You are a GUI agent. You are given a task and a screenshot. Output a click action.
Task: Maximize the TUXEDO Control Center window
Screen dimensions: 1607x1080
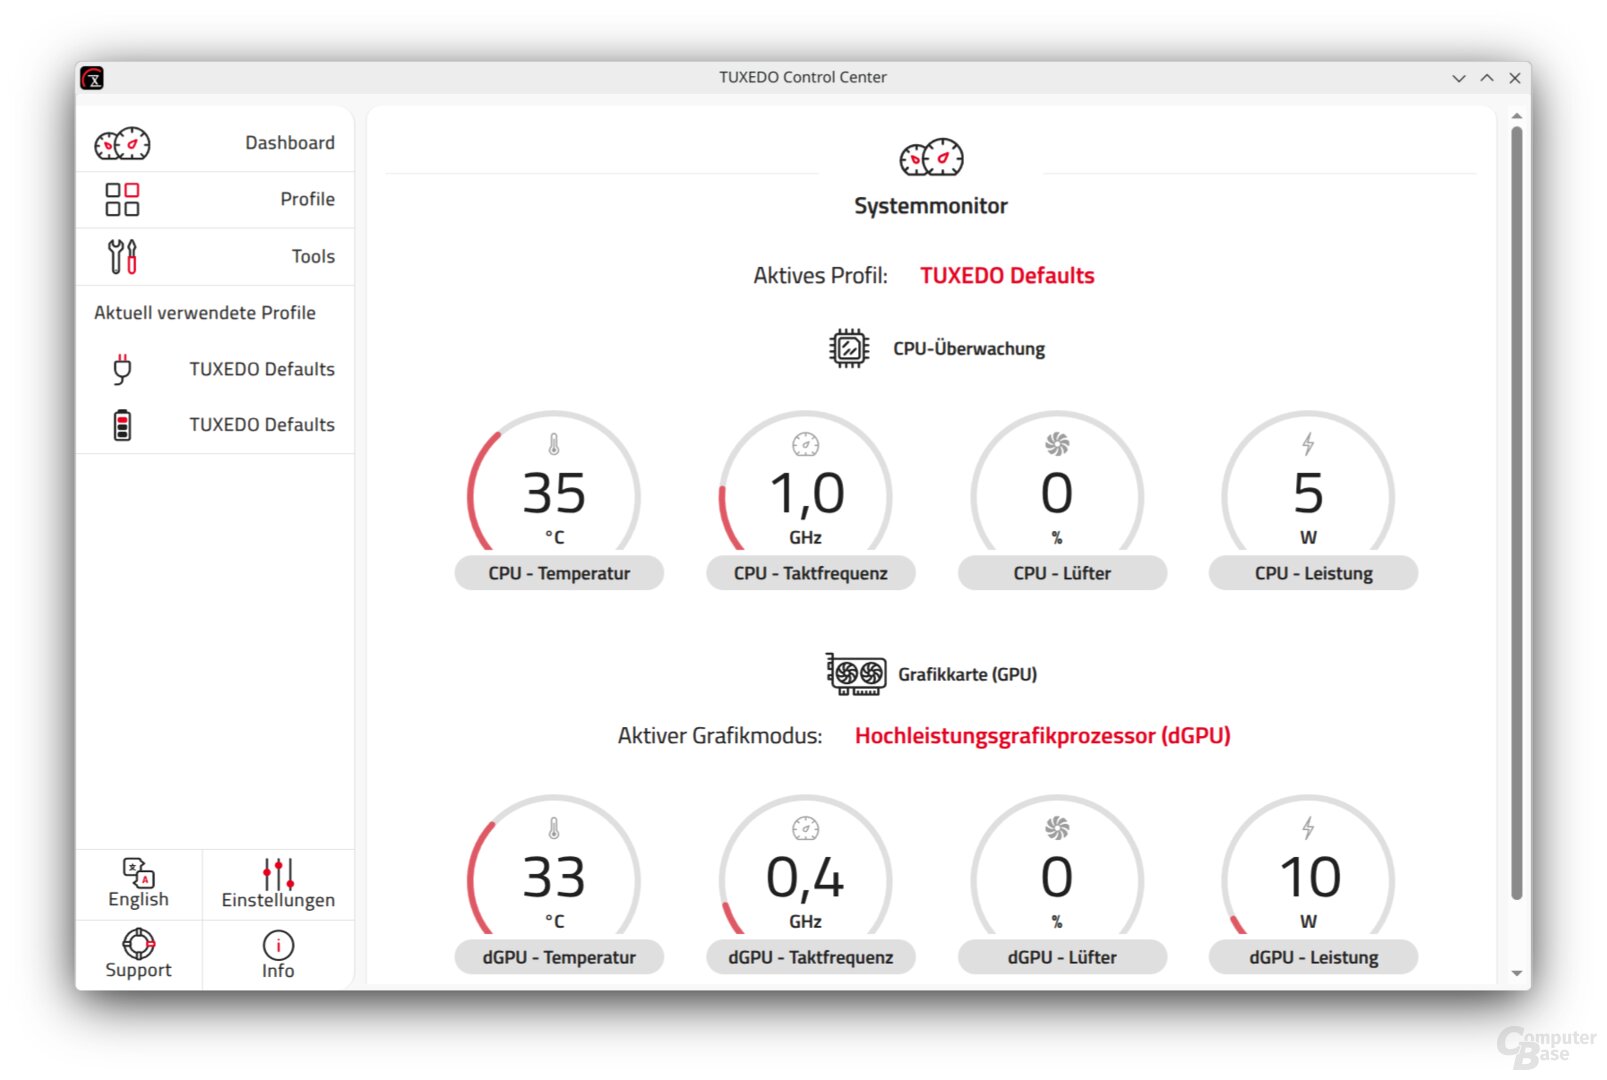tap(1487, 78)
